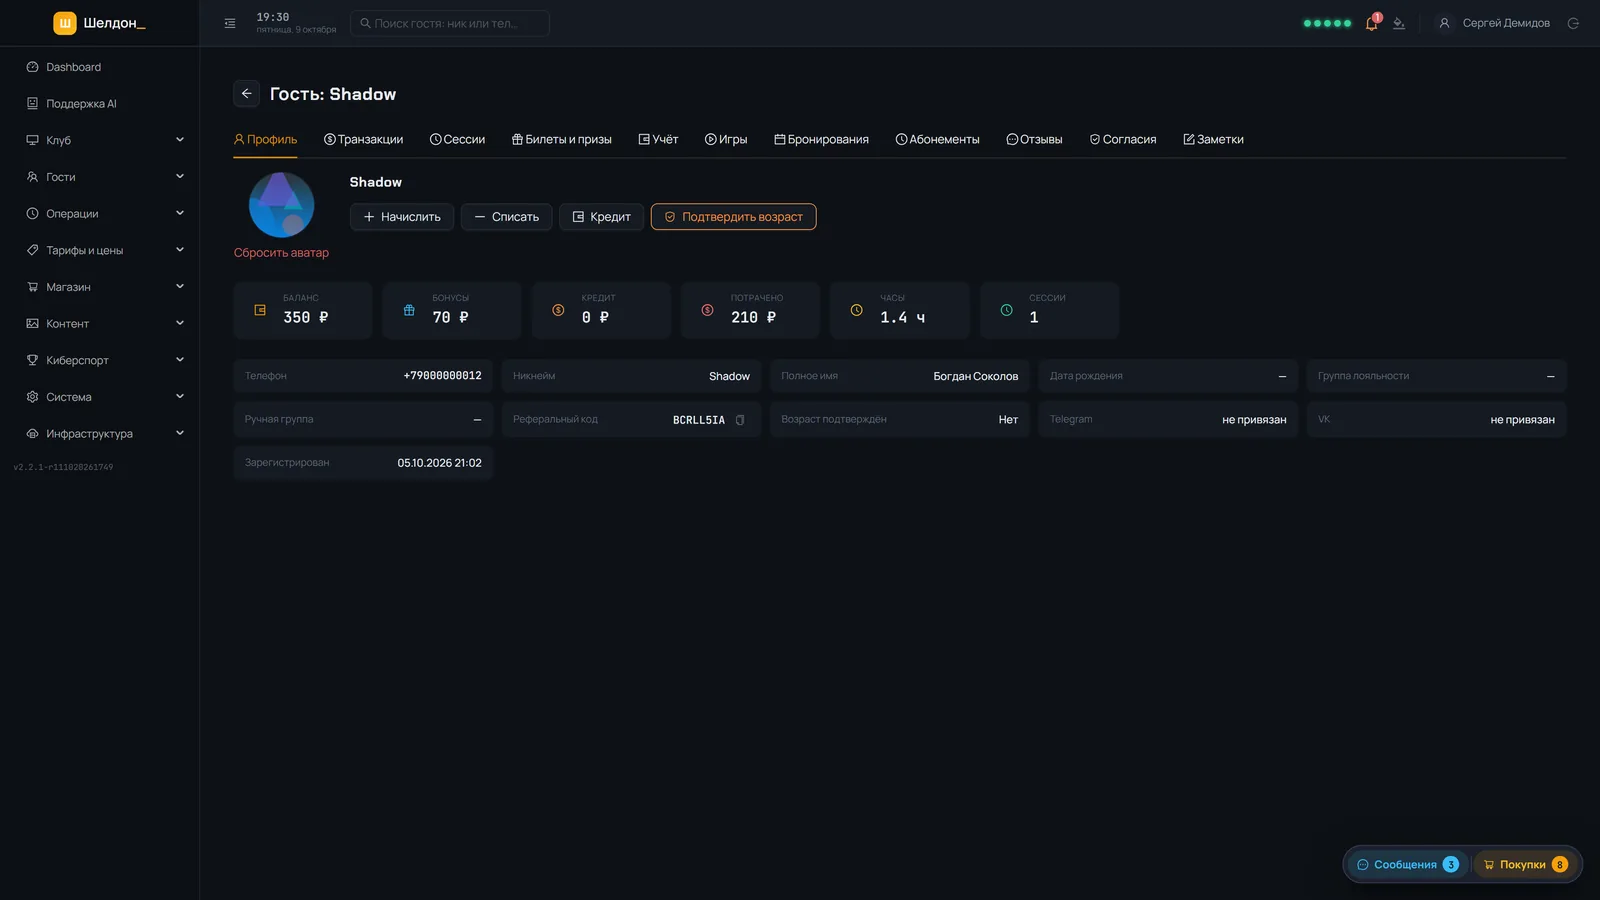Click the Сбросить аватар link

coord(281,253)
